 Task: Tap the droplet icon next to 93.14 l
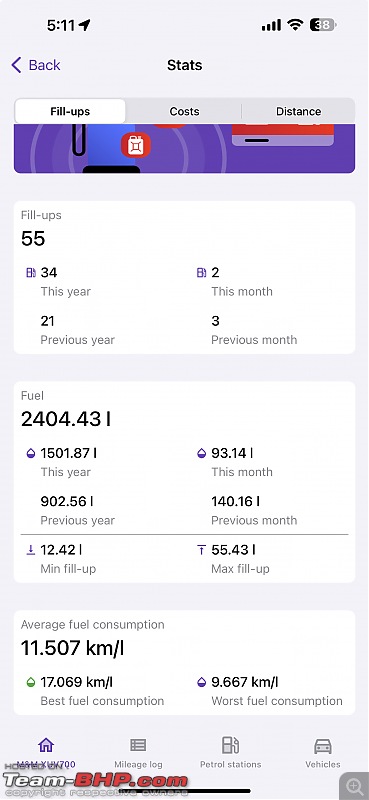(202, 453)
